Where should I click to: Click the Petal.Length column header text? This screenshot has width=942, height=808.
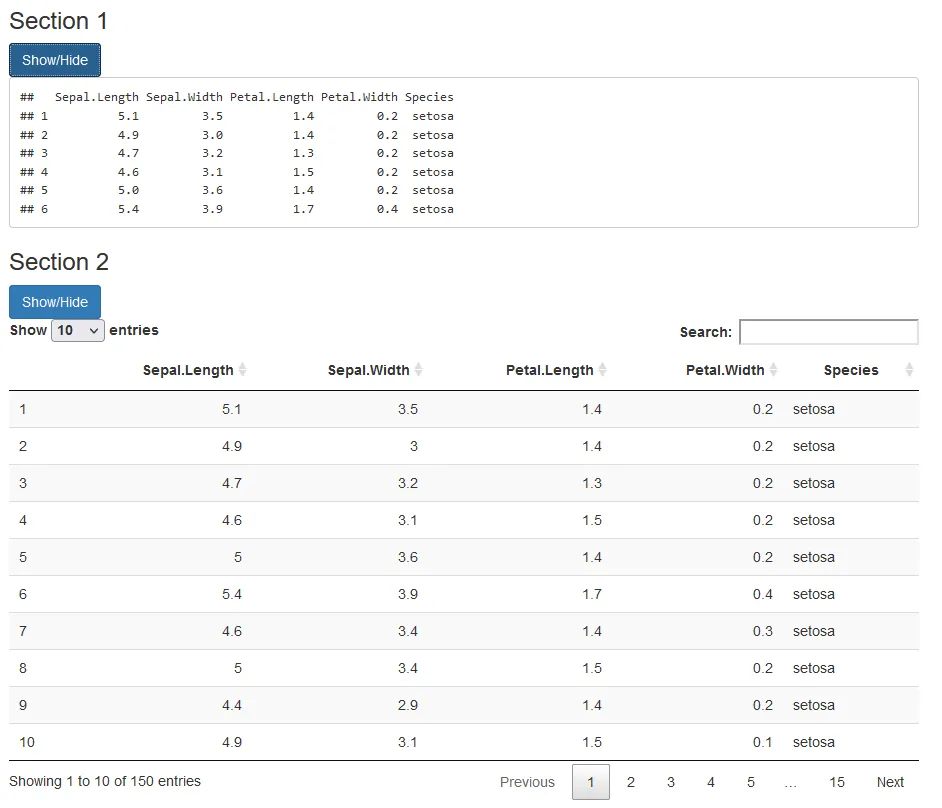pyautogui.click(x=550, y=370)
